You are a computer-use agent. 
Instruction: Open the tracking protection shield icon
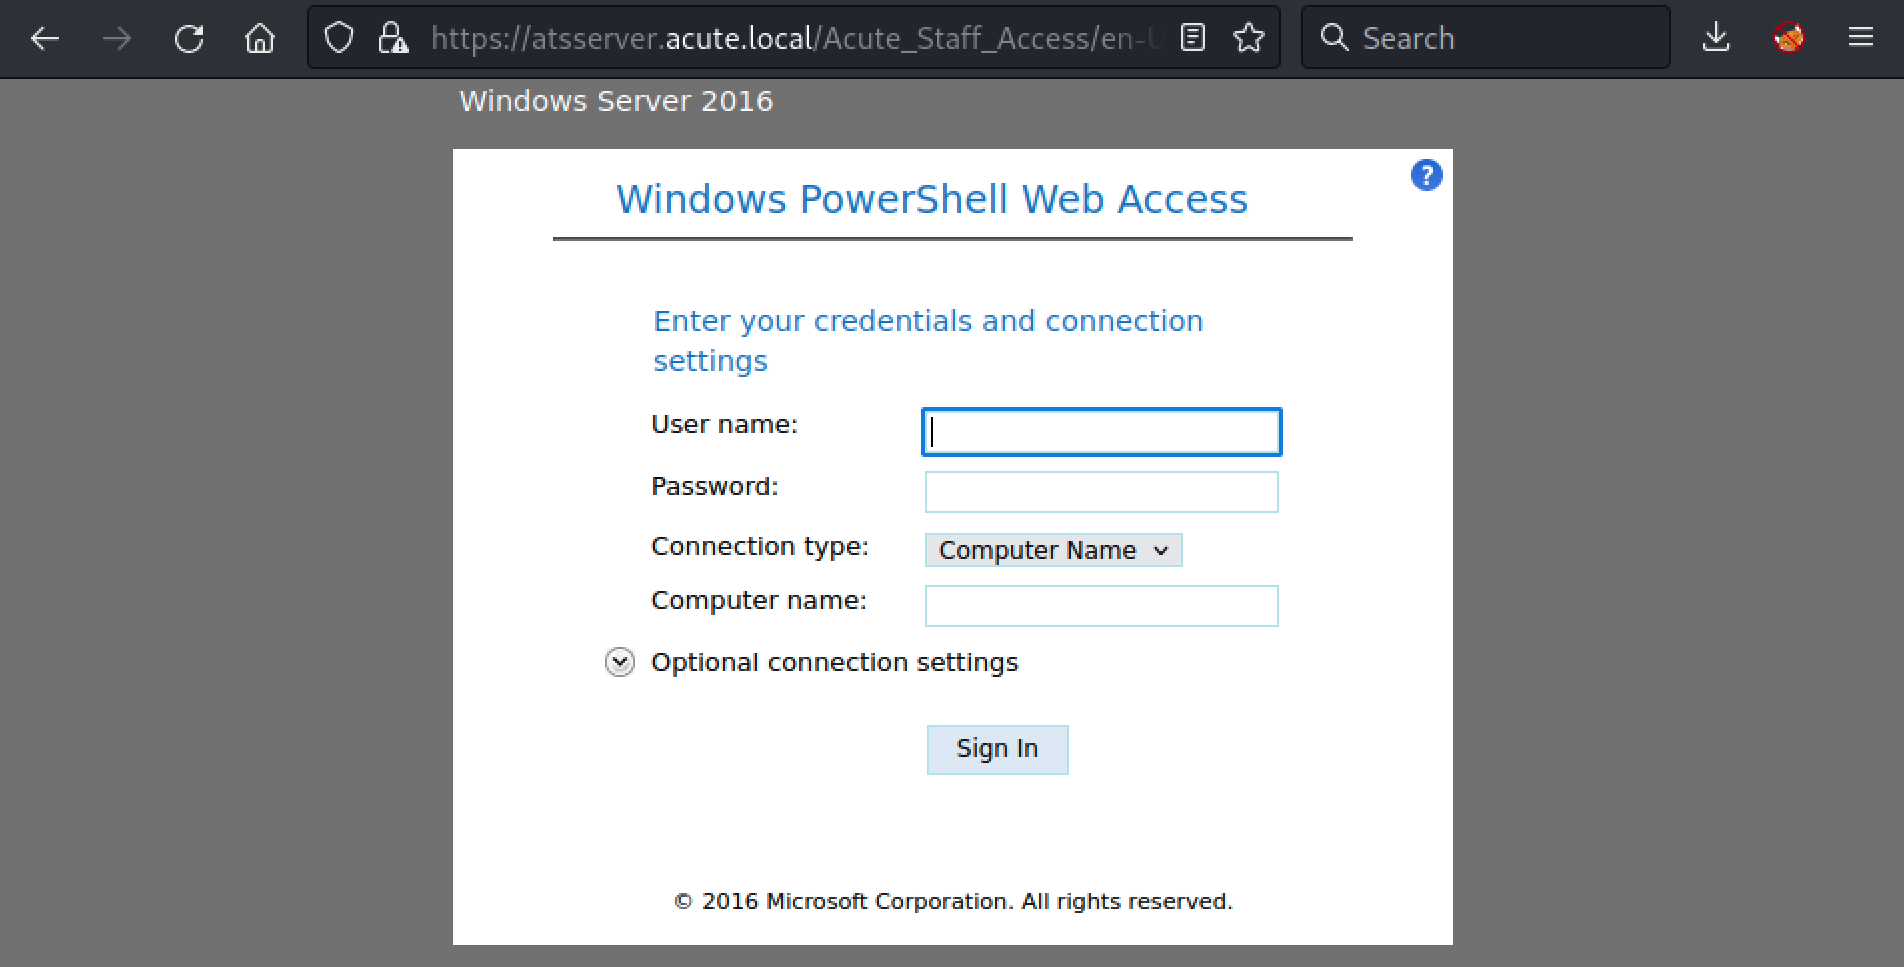[x=339, y=38]
